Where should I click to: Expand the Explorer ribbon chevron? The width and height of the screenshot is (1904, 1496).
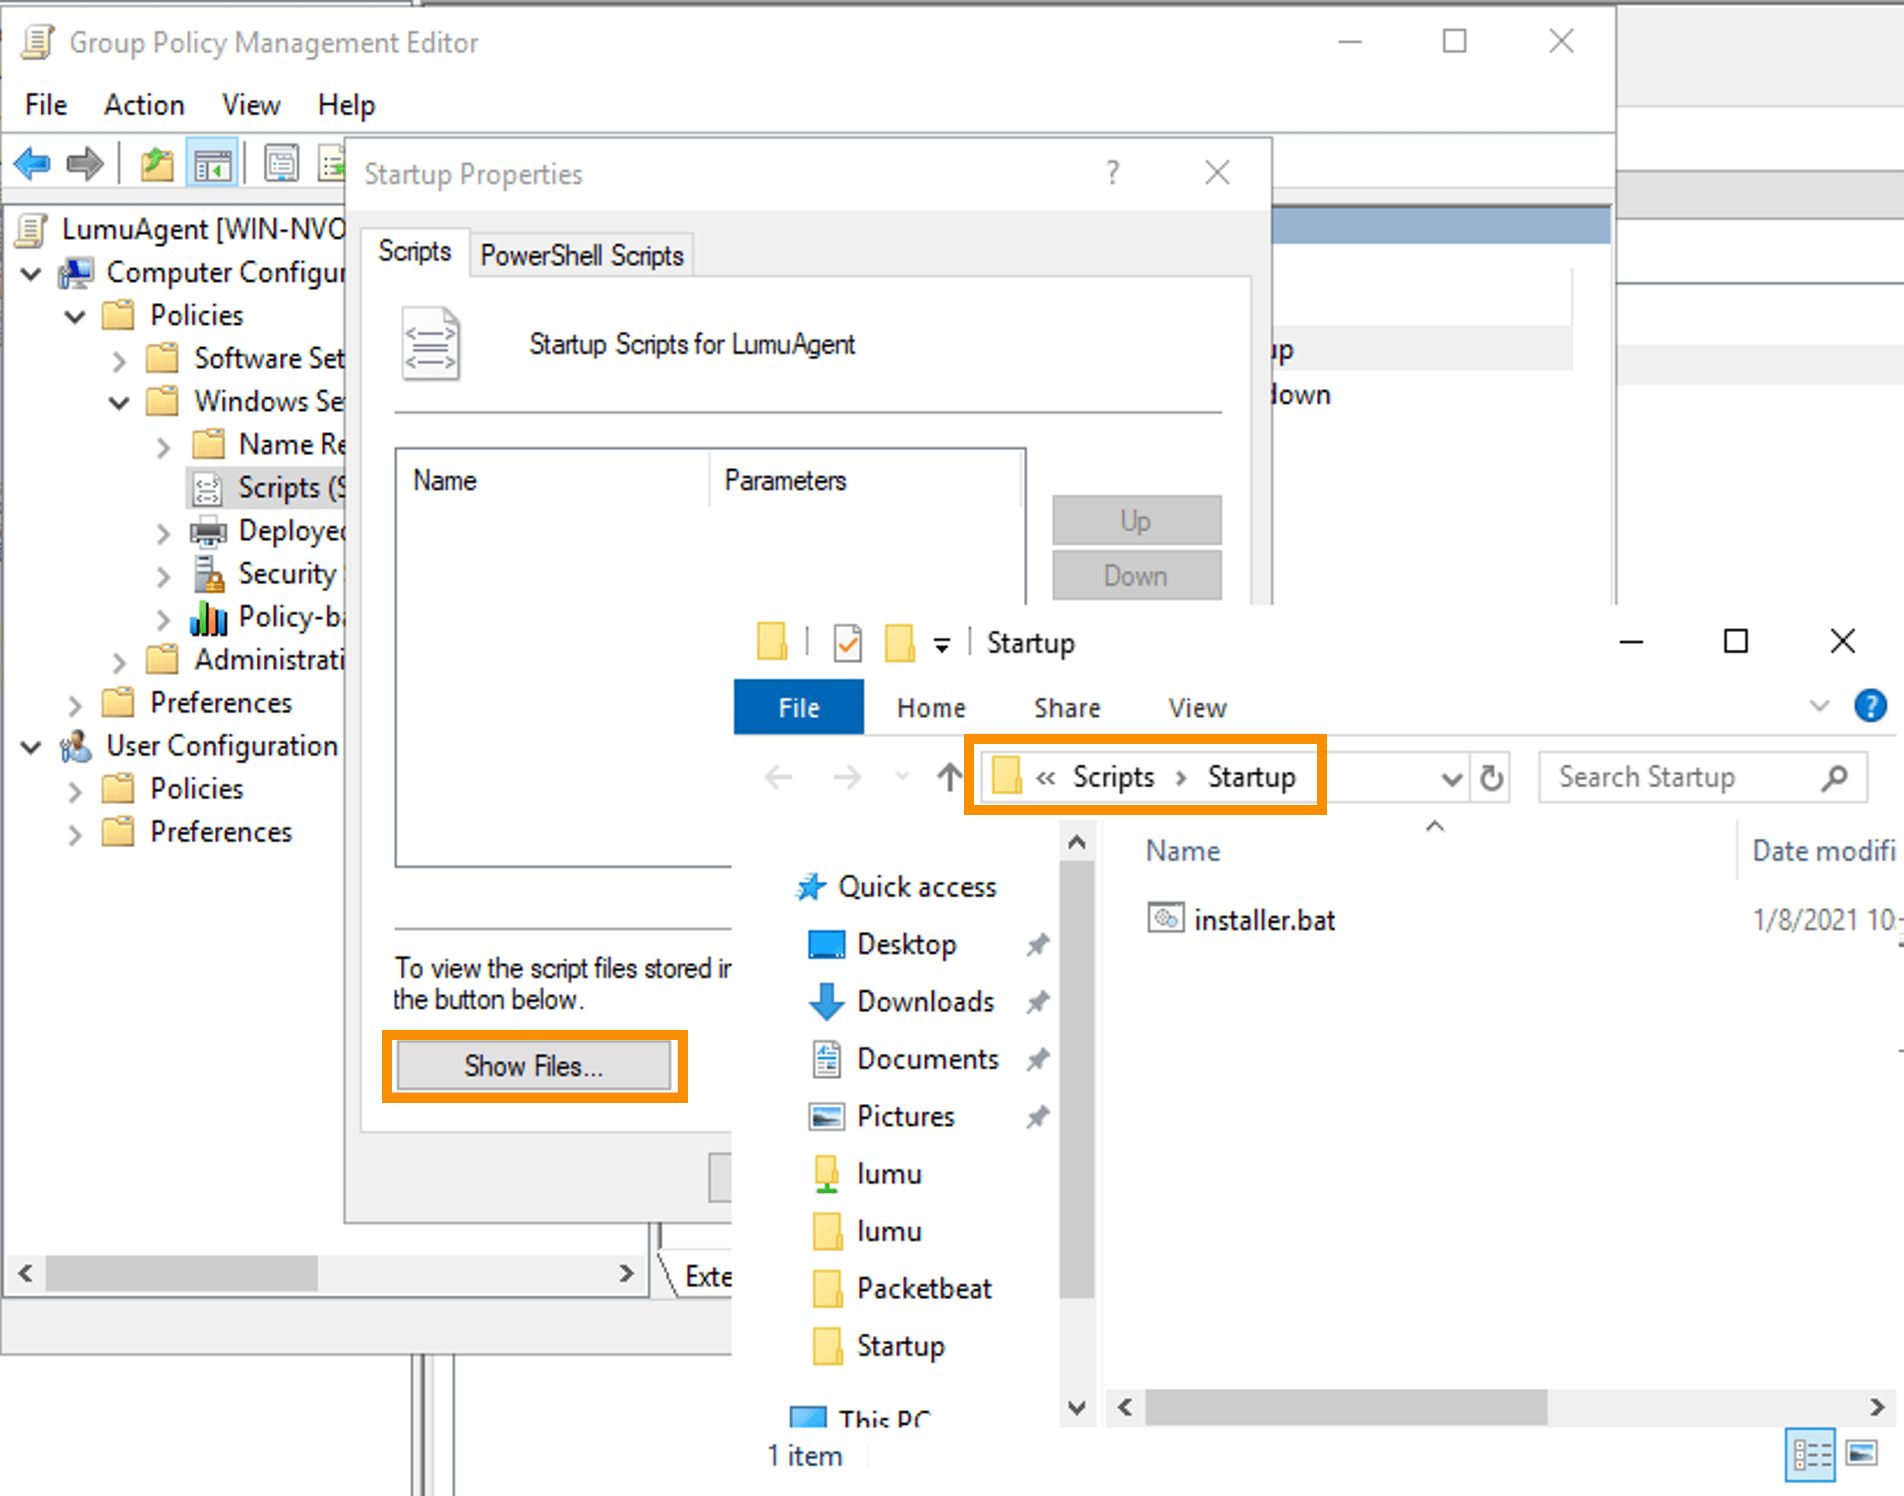tap(1819, 706)
